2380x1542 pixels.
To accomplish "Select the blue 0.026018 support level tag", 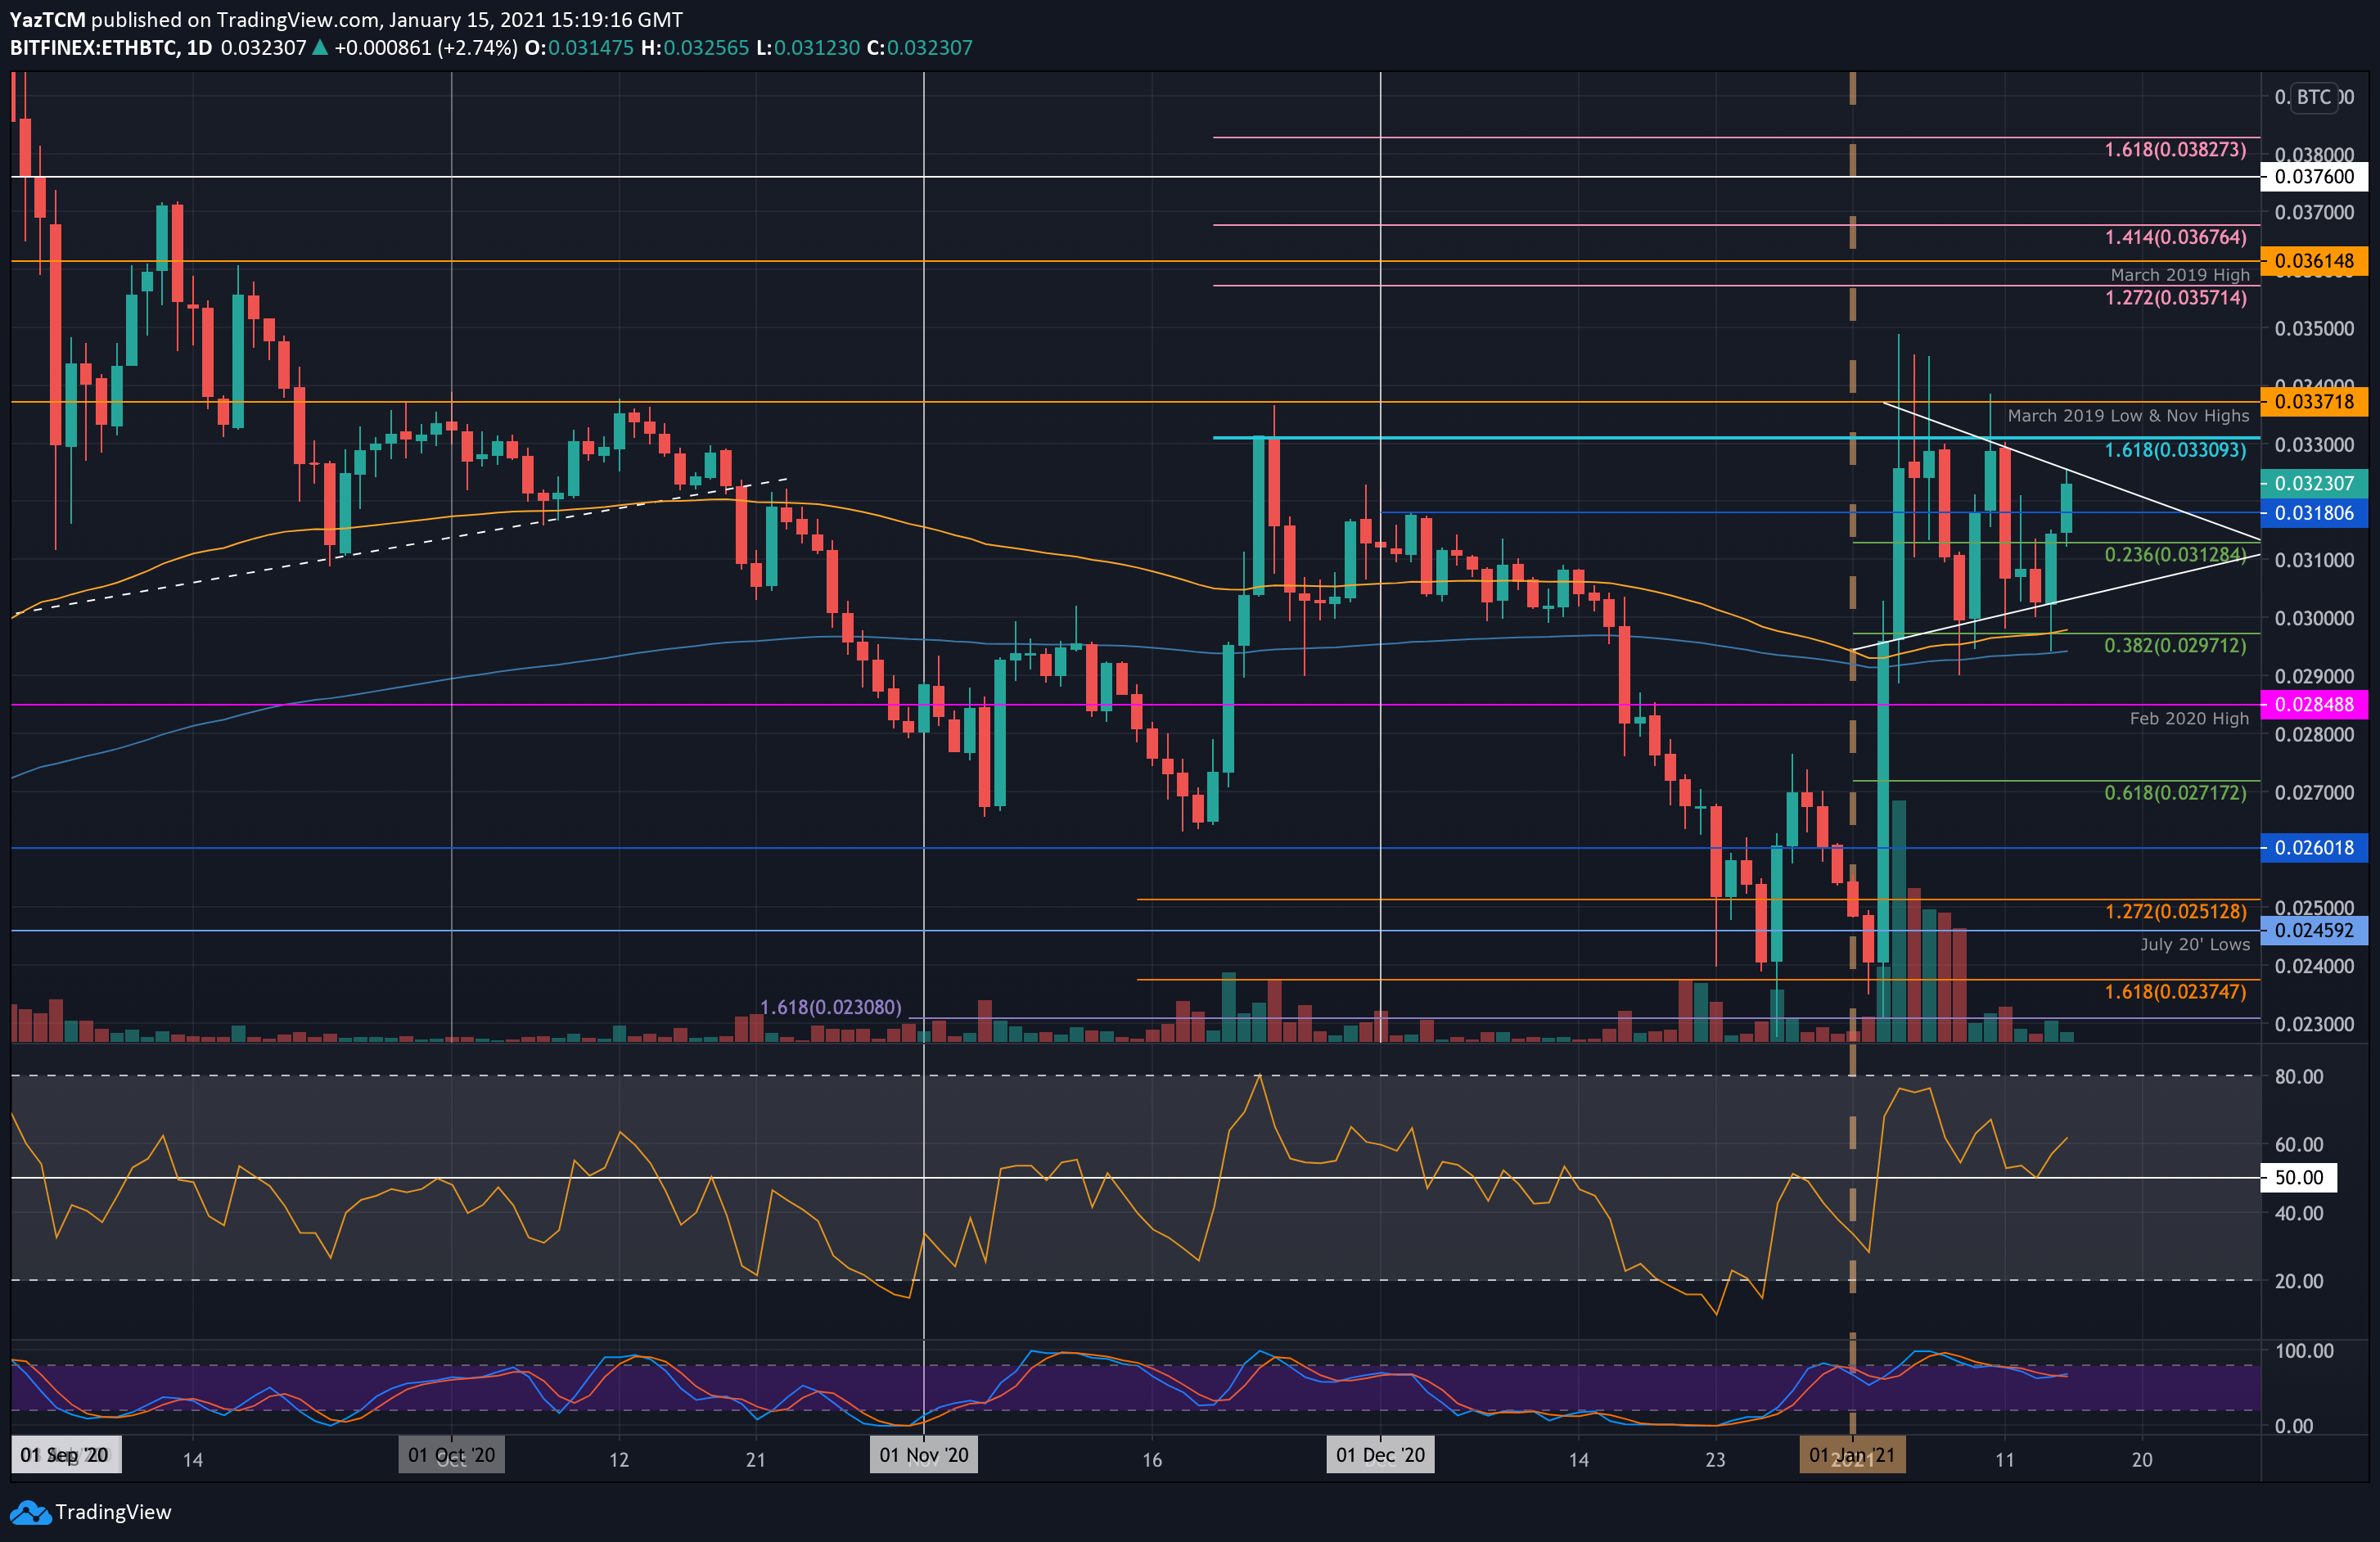I will (x=2316, y=848).
